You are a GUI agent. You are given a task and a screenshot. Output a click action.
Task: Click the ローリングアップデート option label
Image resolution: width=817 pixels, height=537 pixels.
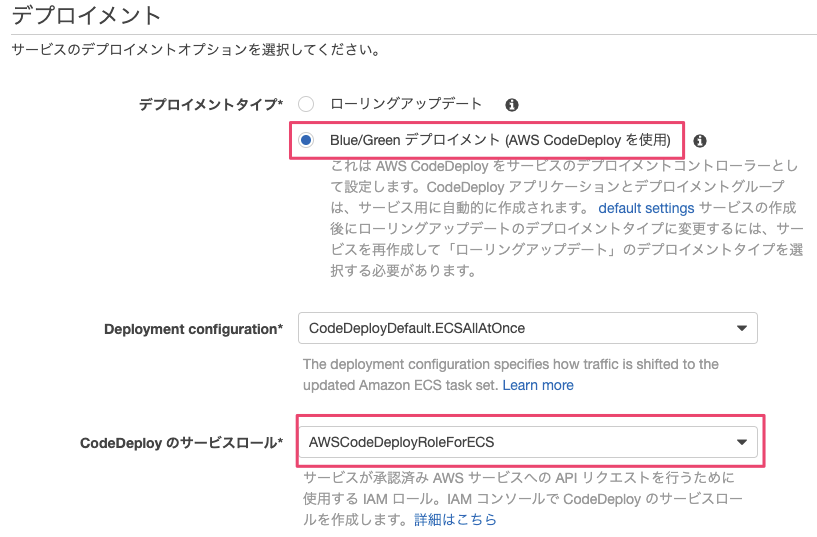(x=406, y=104)
